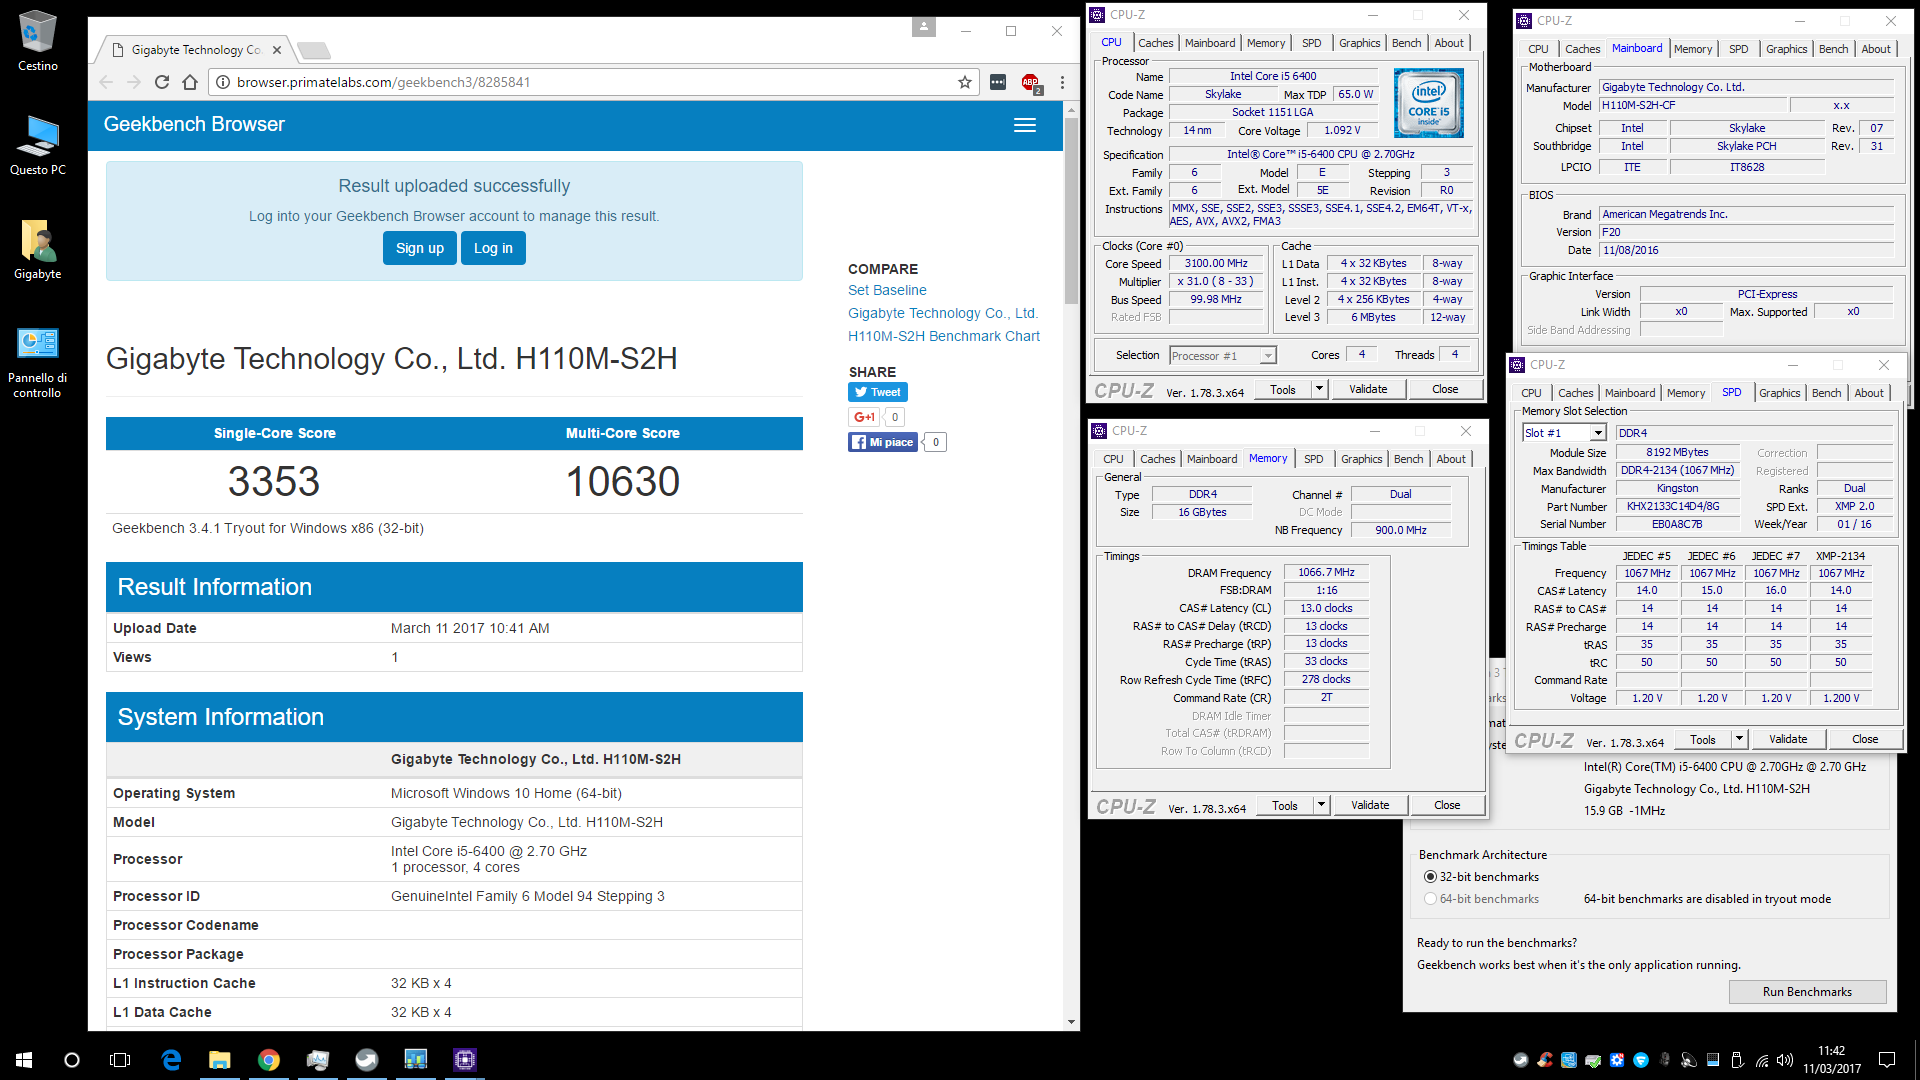
Task: Click the Google+ G+1 share button
Action: [864, 417]
